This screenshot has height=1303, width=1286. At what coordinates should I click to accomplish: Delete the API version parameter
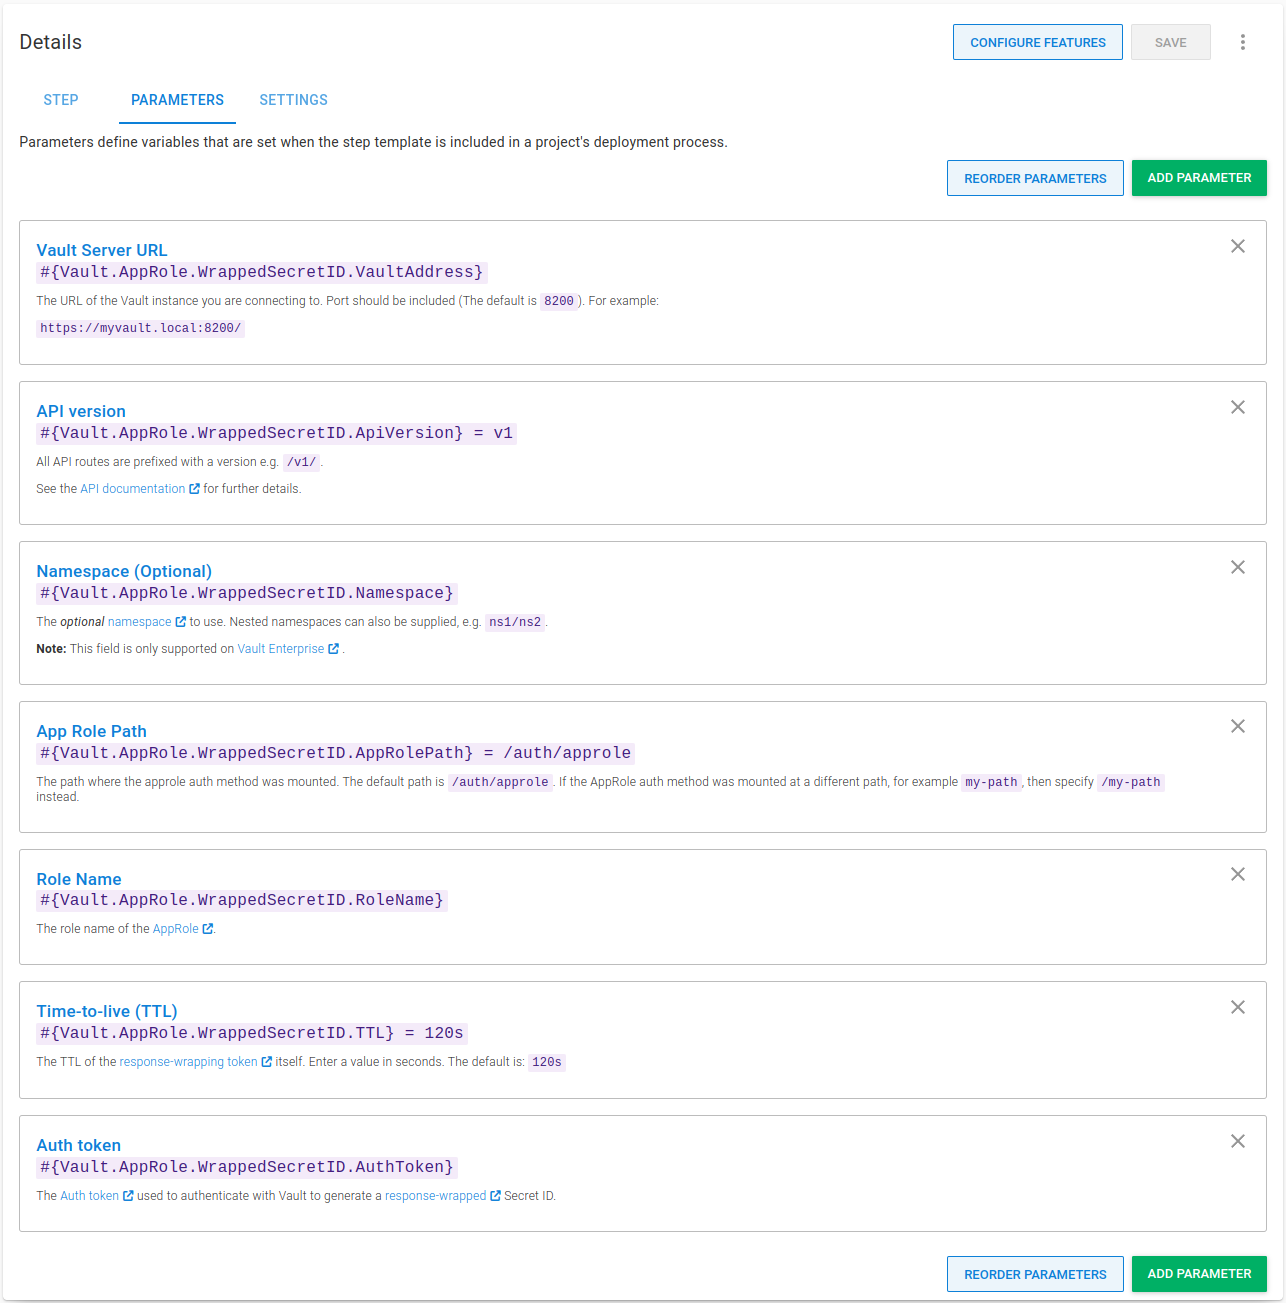tap(1237, 408)
